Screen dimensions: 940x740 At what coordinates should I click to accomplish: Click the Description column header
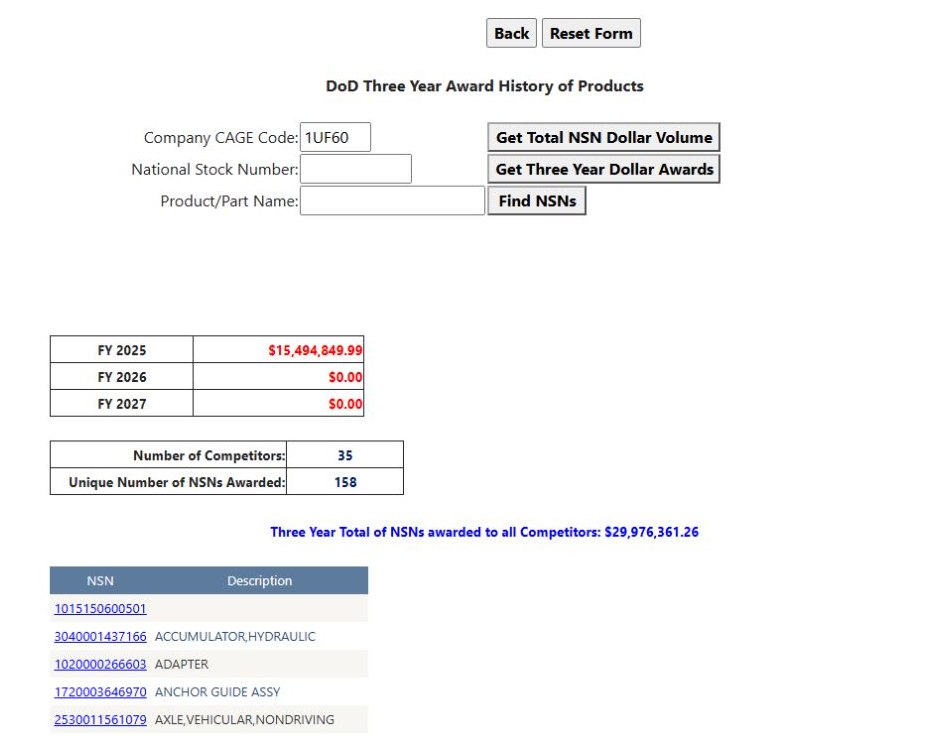(x=260, y=580)
